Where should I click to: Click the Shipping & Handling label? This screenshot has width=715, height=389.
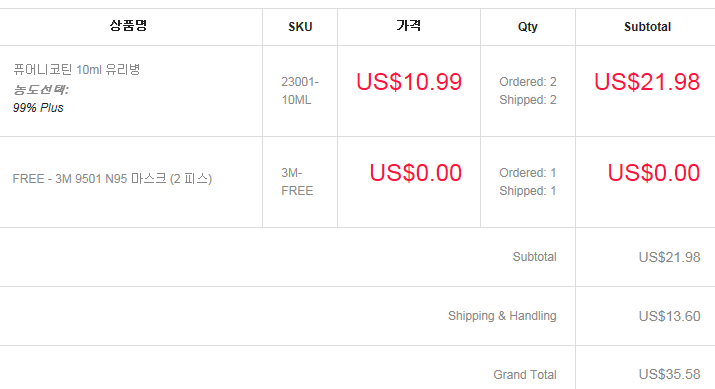coord(502,316)
